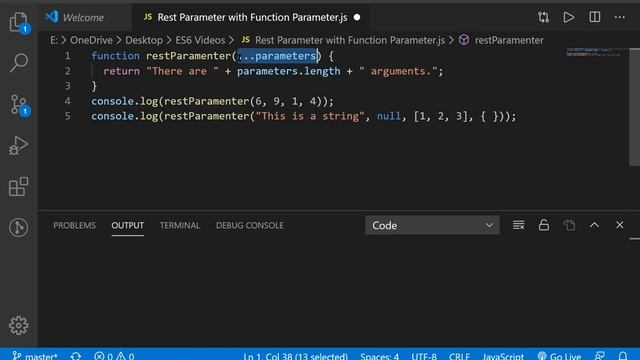Open the notifications bell in status bar
640x360 pixels.
click(623, 356)
